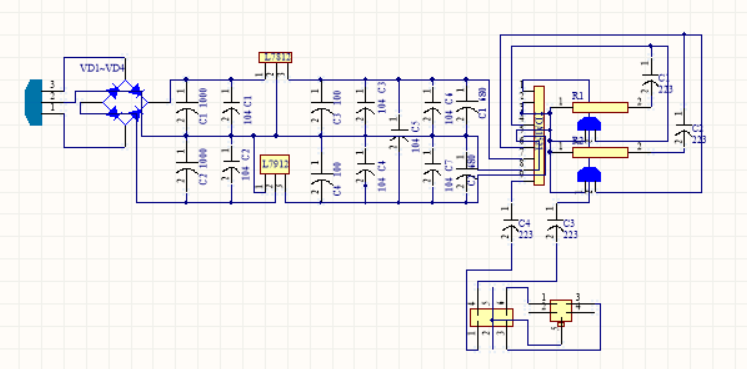Screen dimensions: 747x369
Task: Click the five-pin square component at bottom right
Action: click(x=561, y=311)
